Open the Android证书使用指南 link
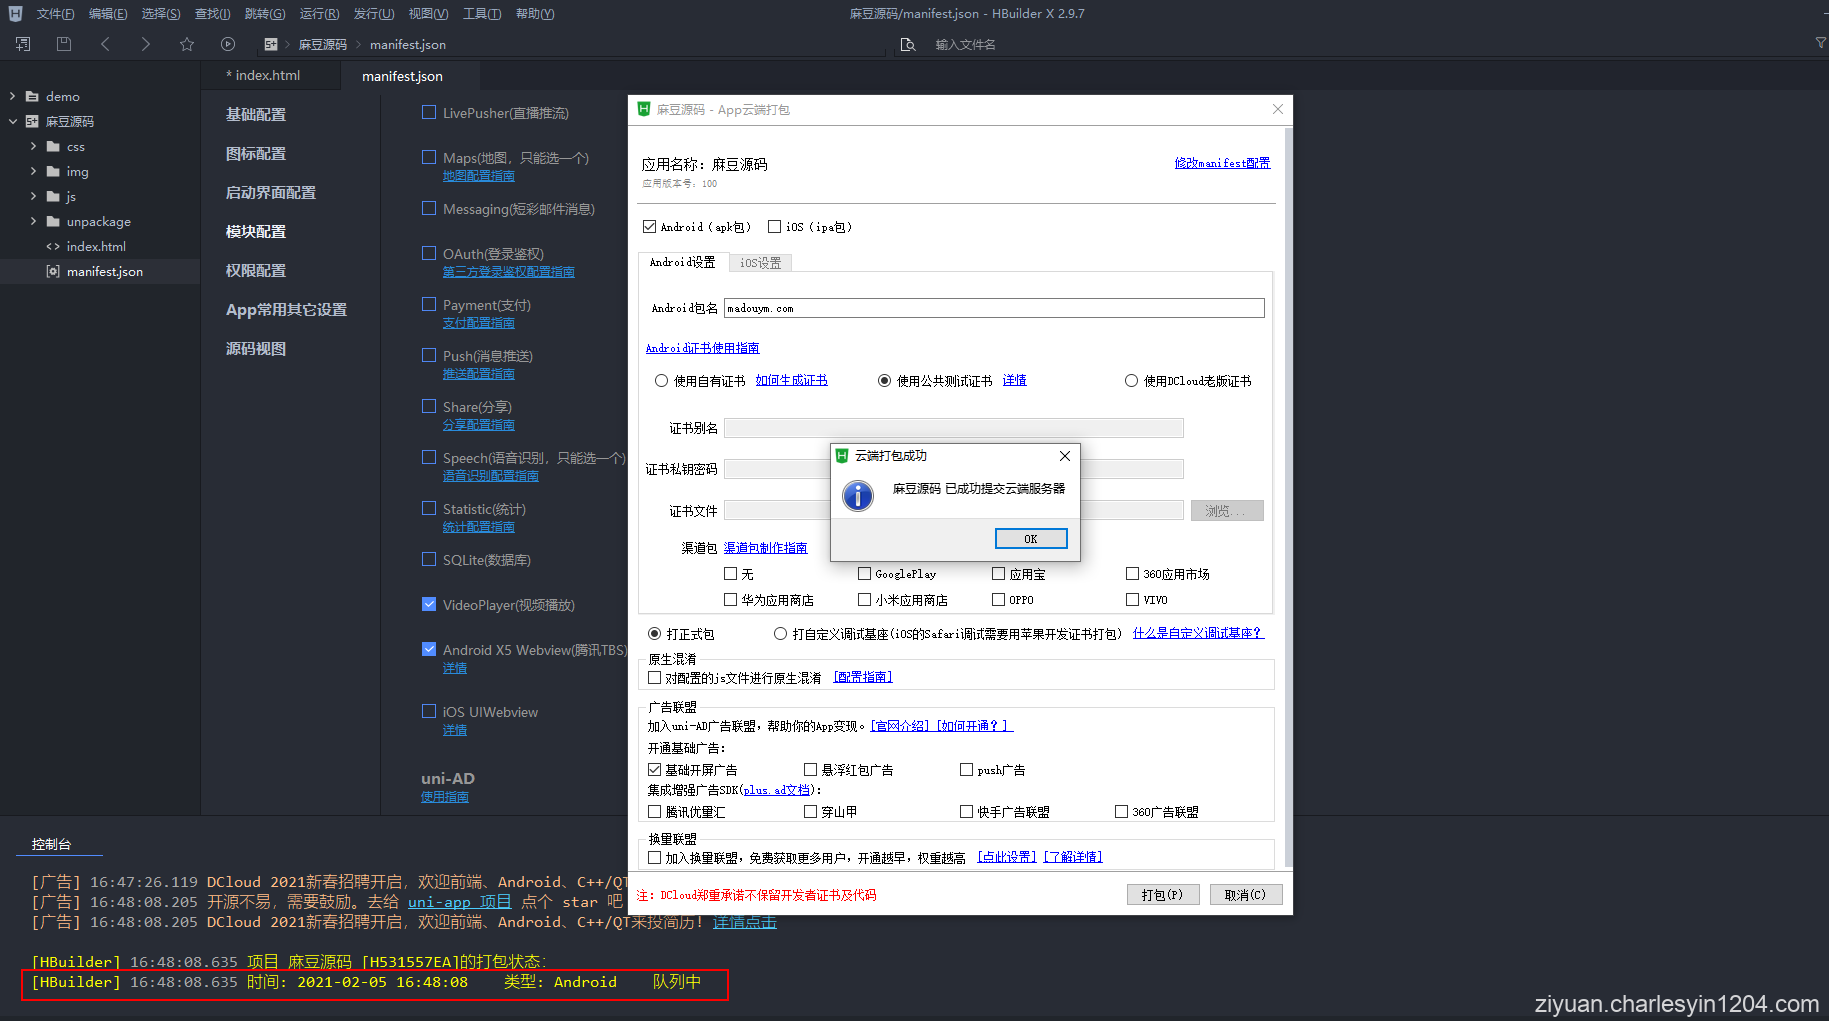 [702, 348]
